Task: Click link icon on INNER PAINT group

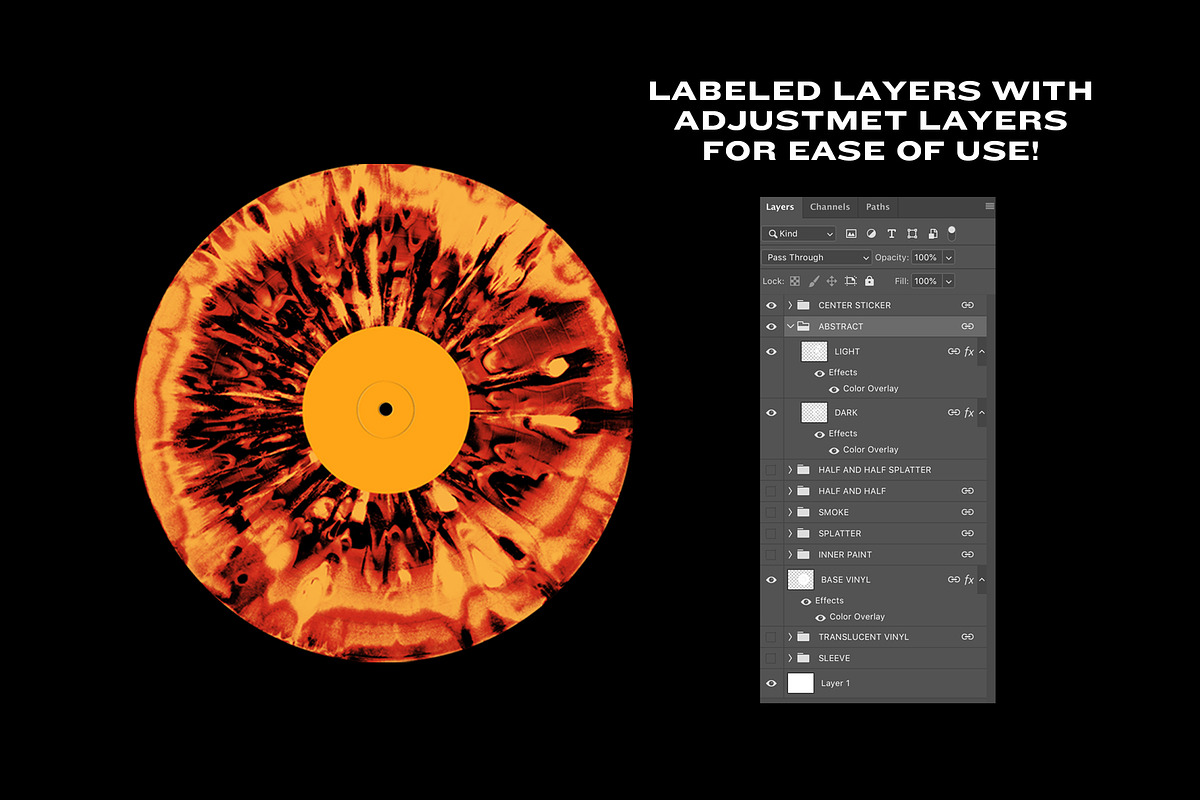Action: coord(967,555)
